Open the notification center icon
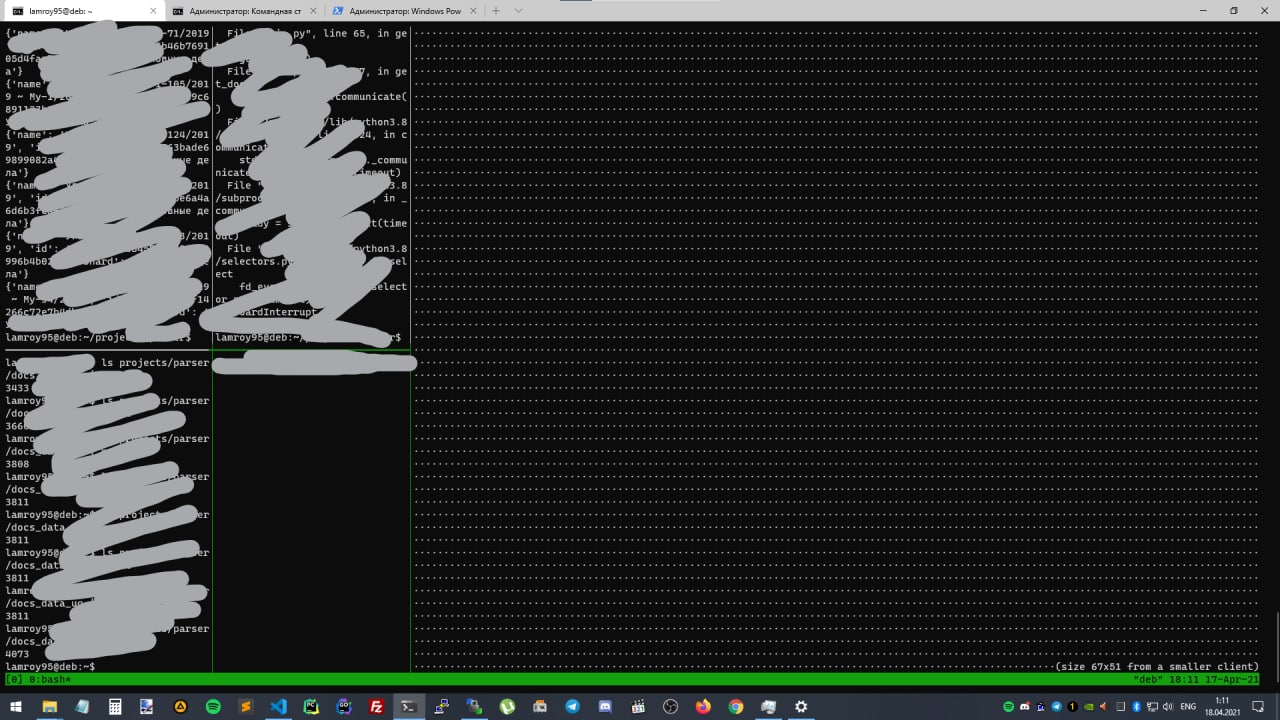1280x720 pixels. tap(1258, 706)
